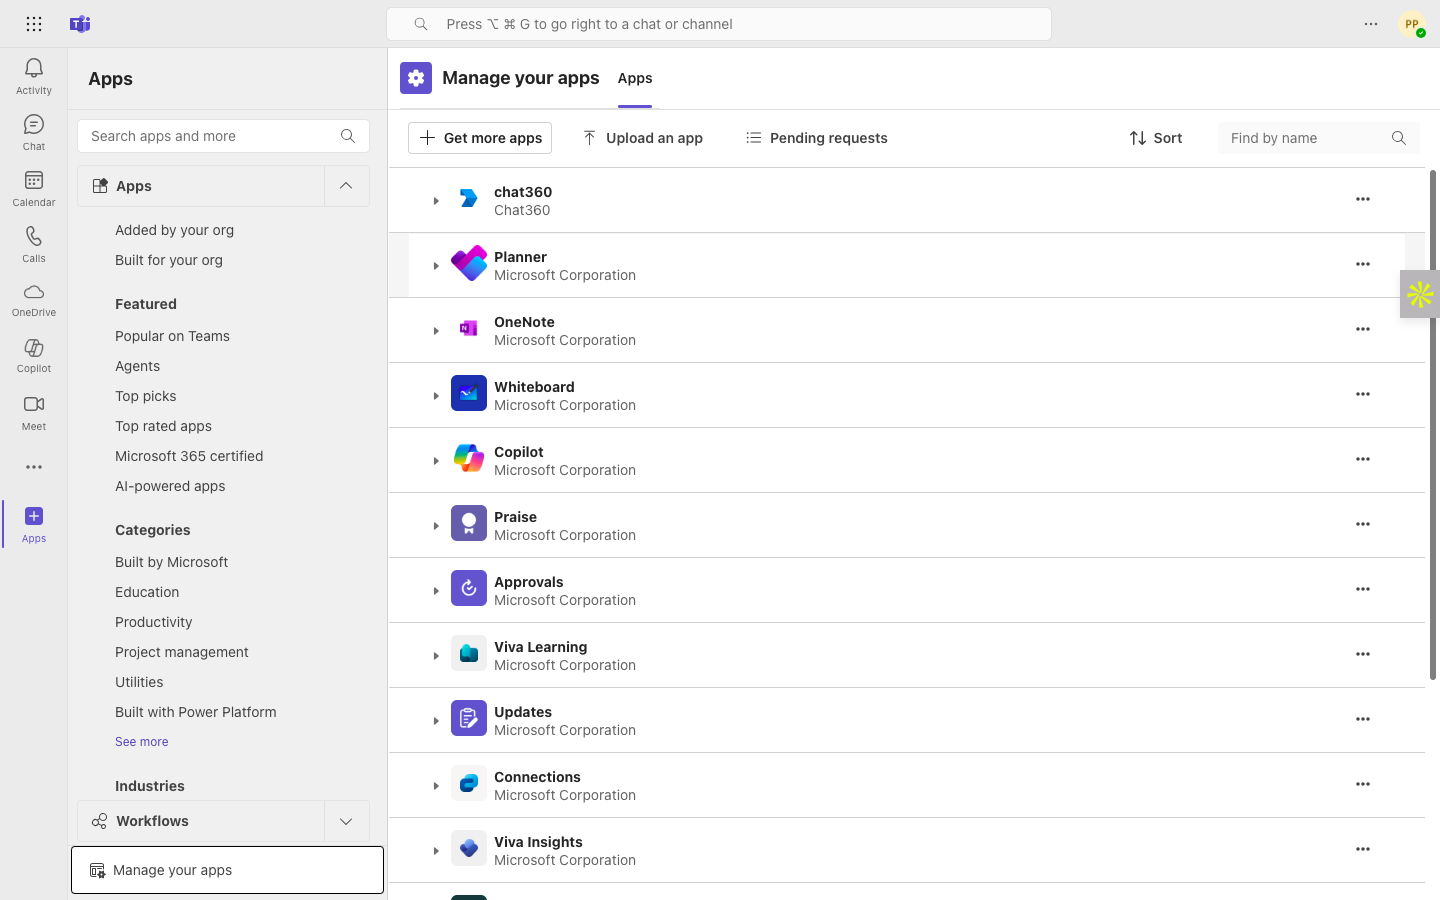Focus the Find by name field
This screenshot has height=900, width=1440.
click(1318, 138)
